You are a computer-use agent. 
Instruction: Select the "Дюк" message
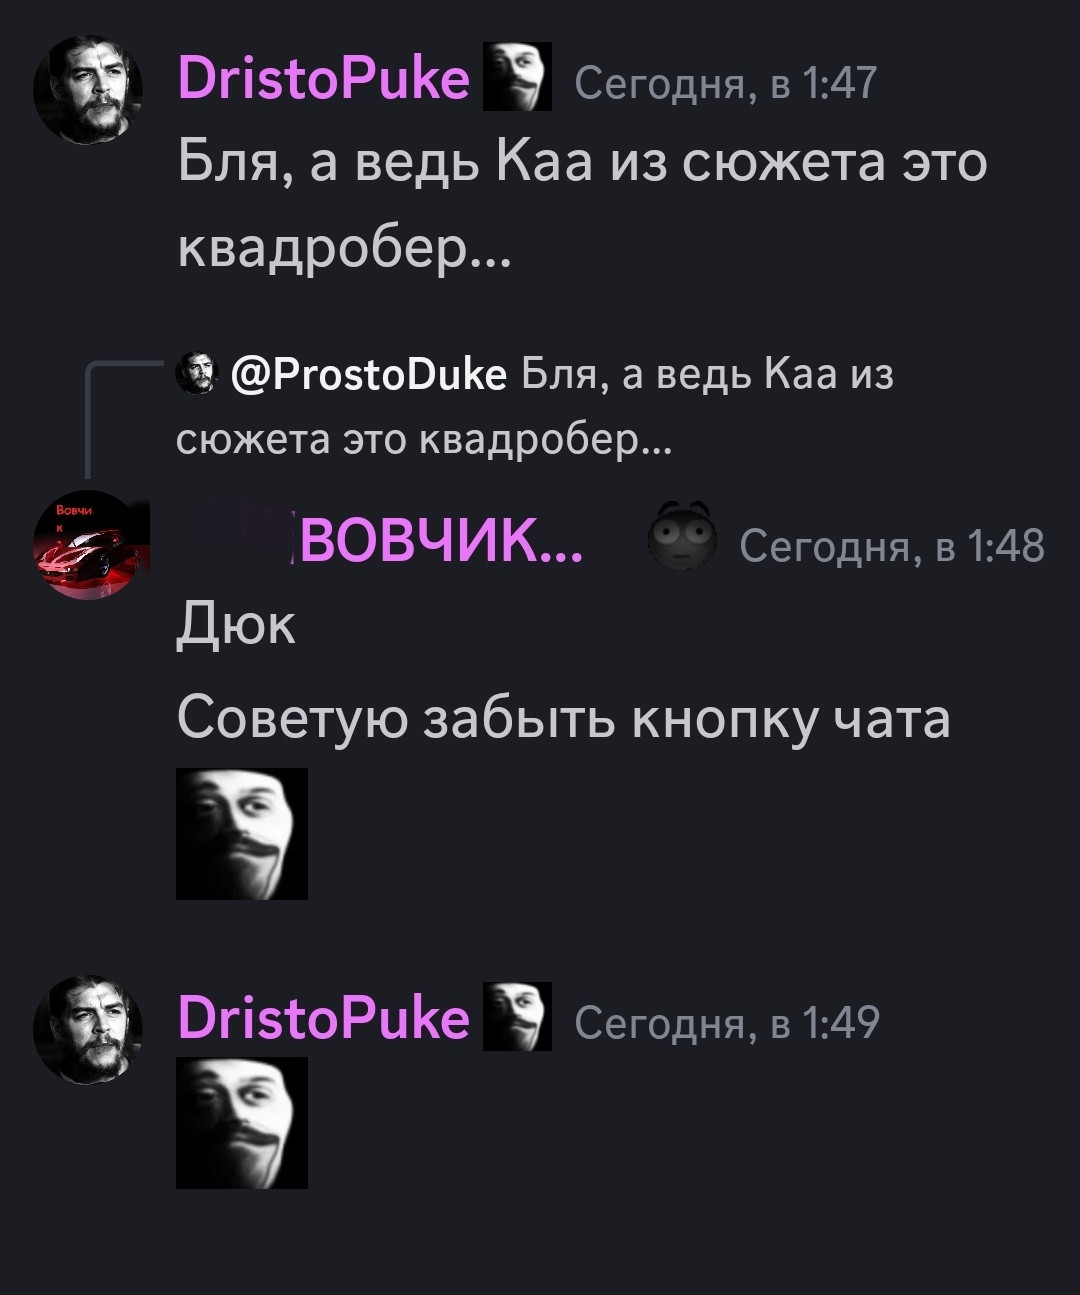tap(237, 625)
